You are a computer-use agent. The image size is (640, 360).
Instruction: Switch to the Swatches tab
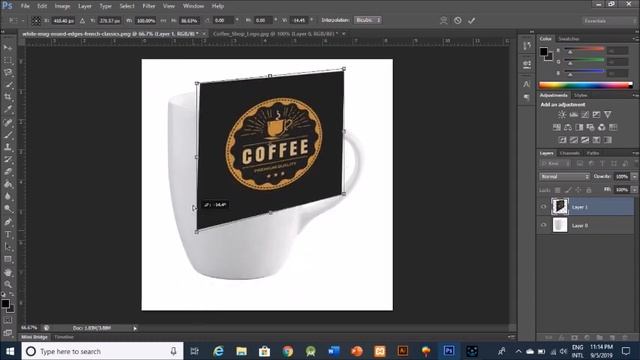[569, 39]
